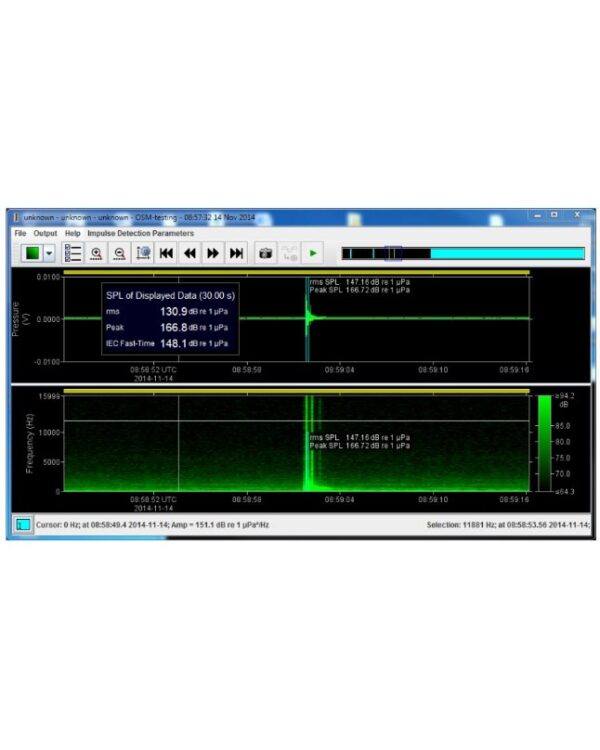The width and height of the screenshot is (600, 750).
Task: Click the zoom to selection icon
Action: coord(143,254)
